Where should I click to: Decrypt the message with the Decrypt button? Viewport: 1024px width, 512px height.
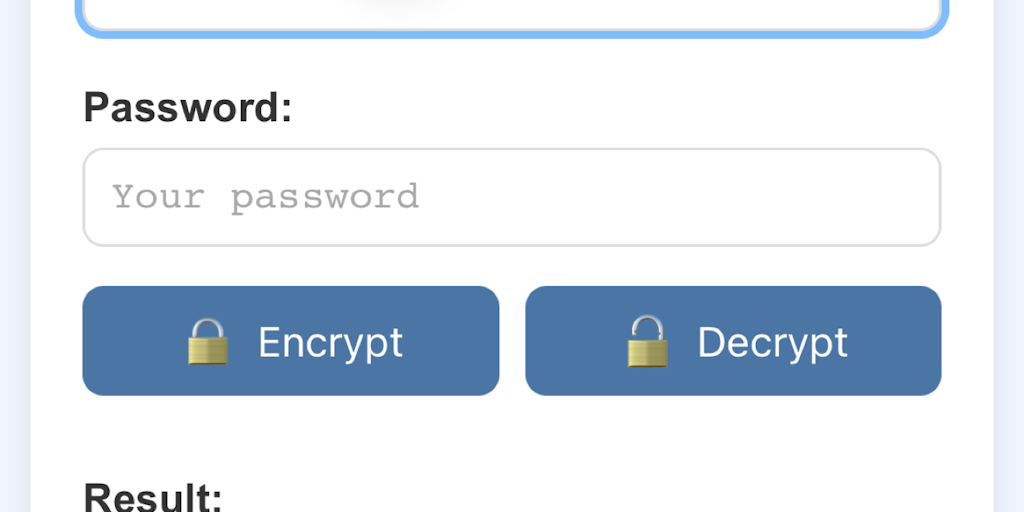[733, 341]
